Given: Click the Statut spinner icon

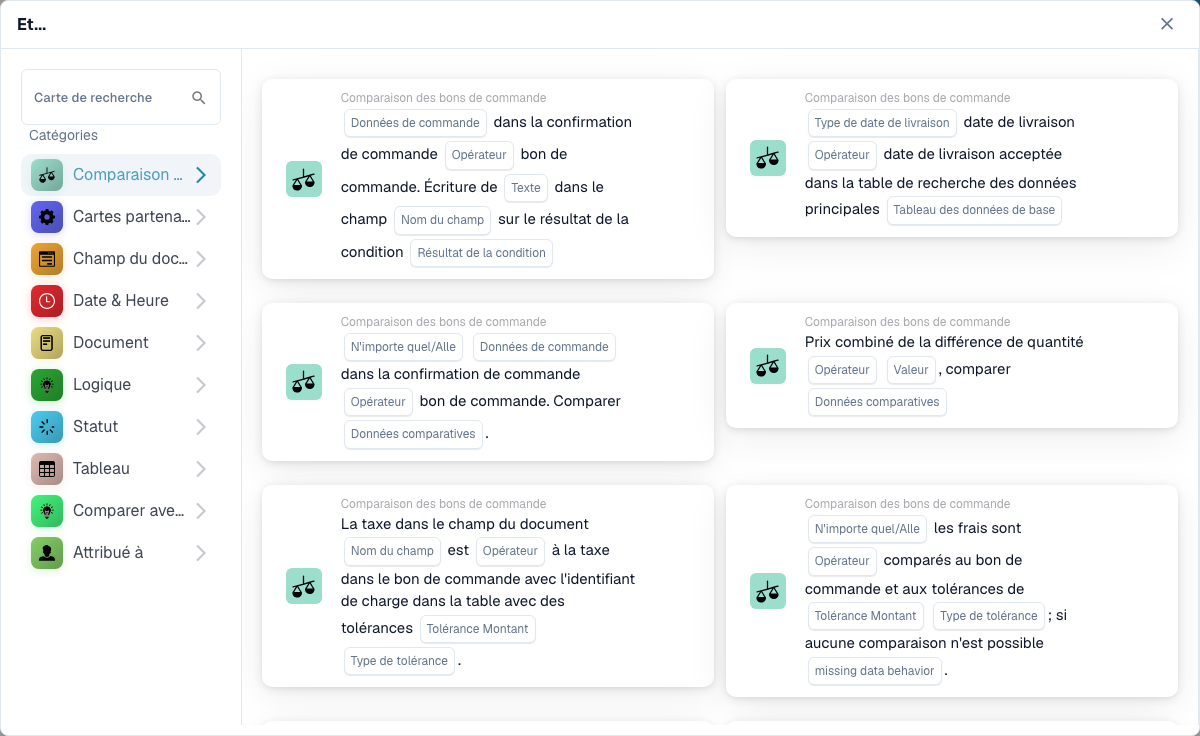Looking at the screenshot, I should [x=47, y=427].
